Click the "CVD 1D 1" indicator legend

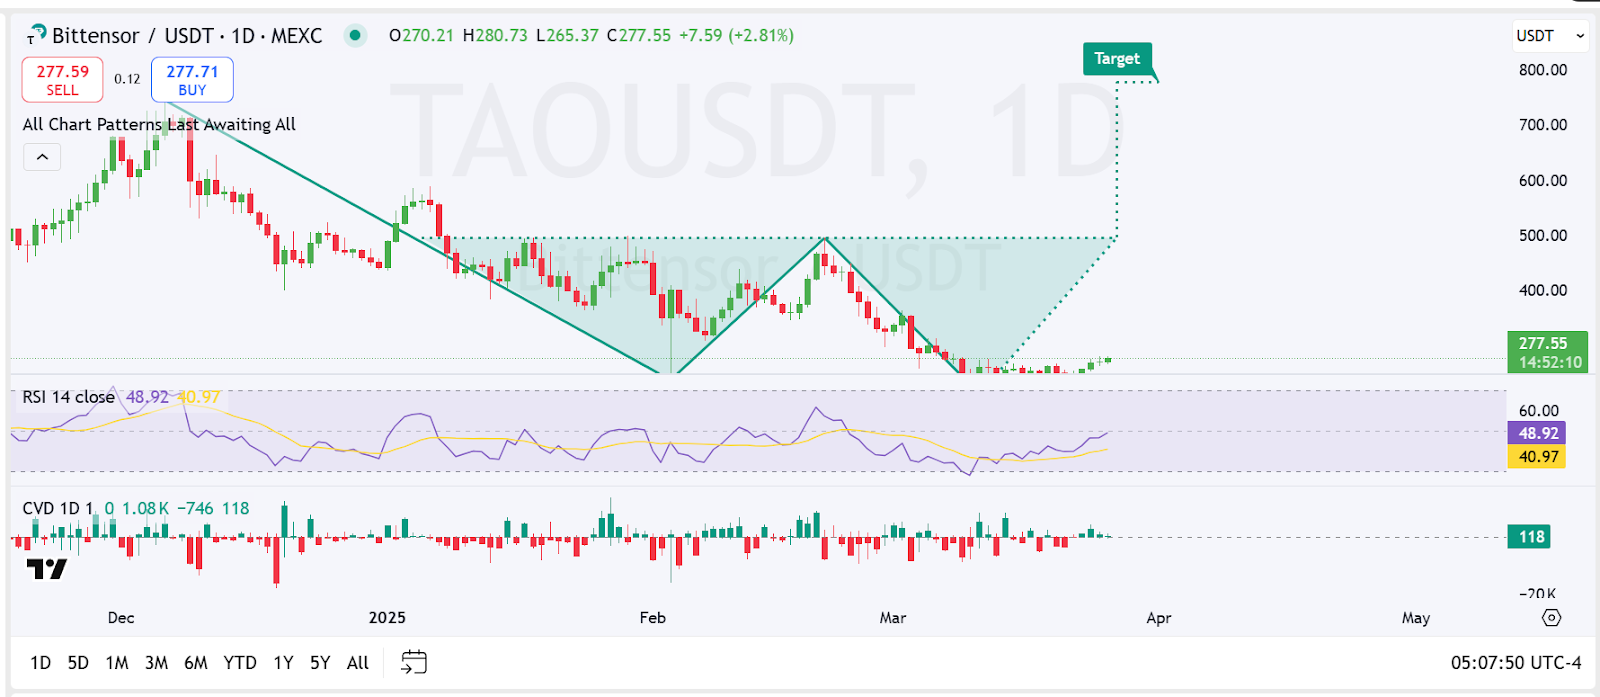click(x=58, y=508)
